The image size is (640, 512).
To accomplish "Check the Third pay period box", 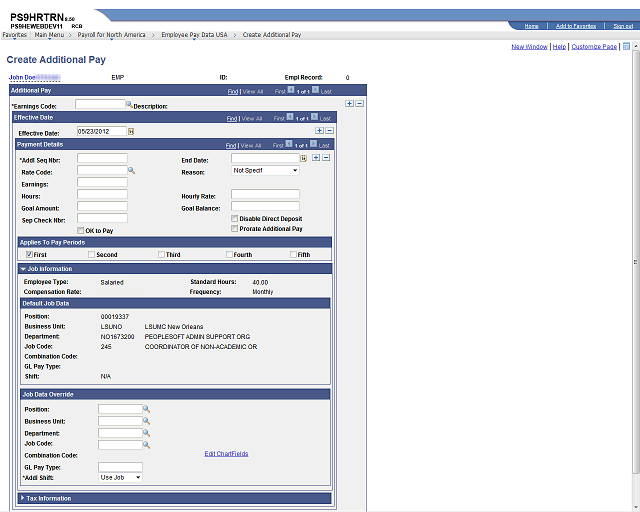I will pos(161,254).
